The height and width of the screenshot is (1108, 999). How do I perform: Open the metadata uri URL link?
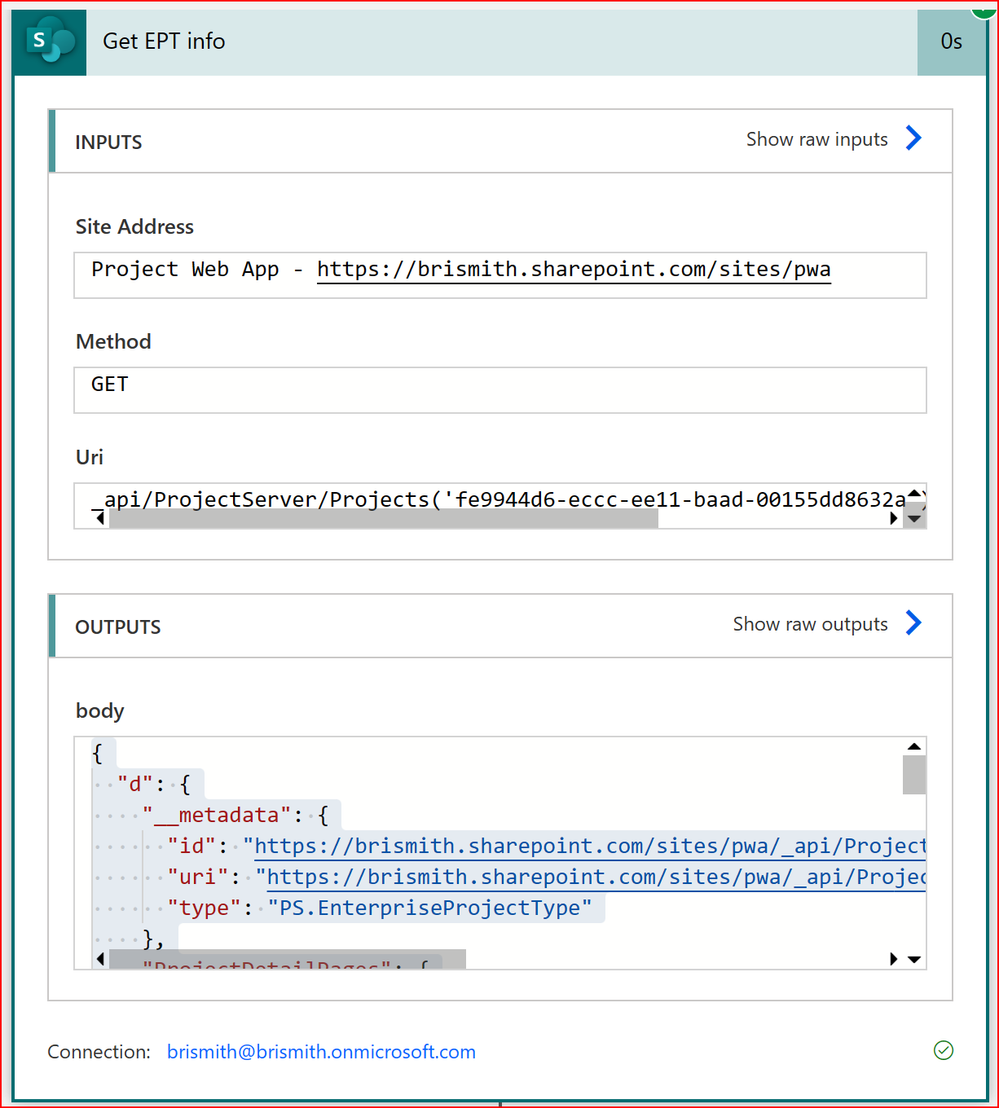[x=596, y=877]
